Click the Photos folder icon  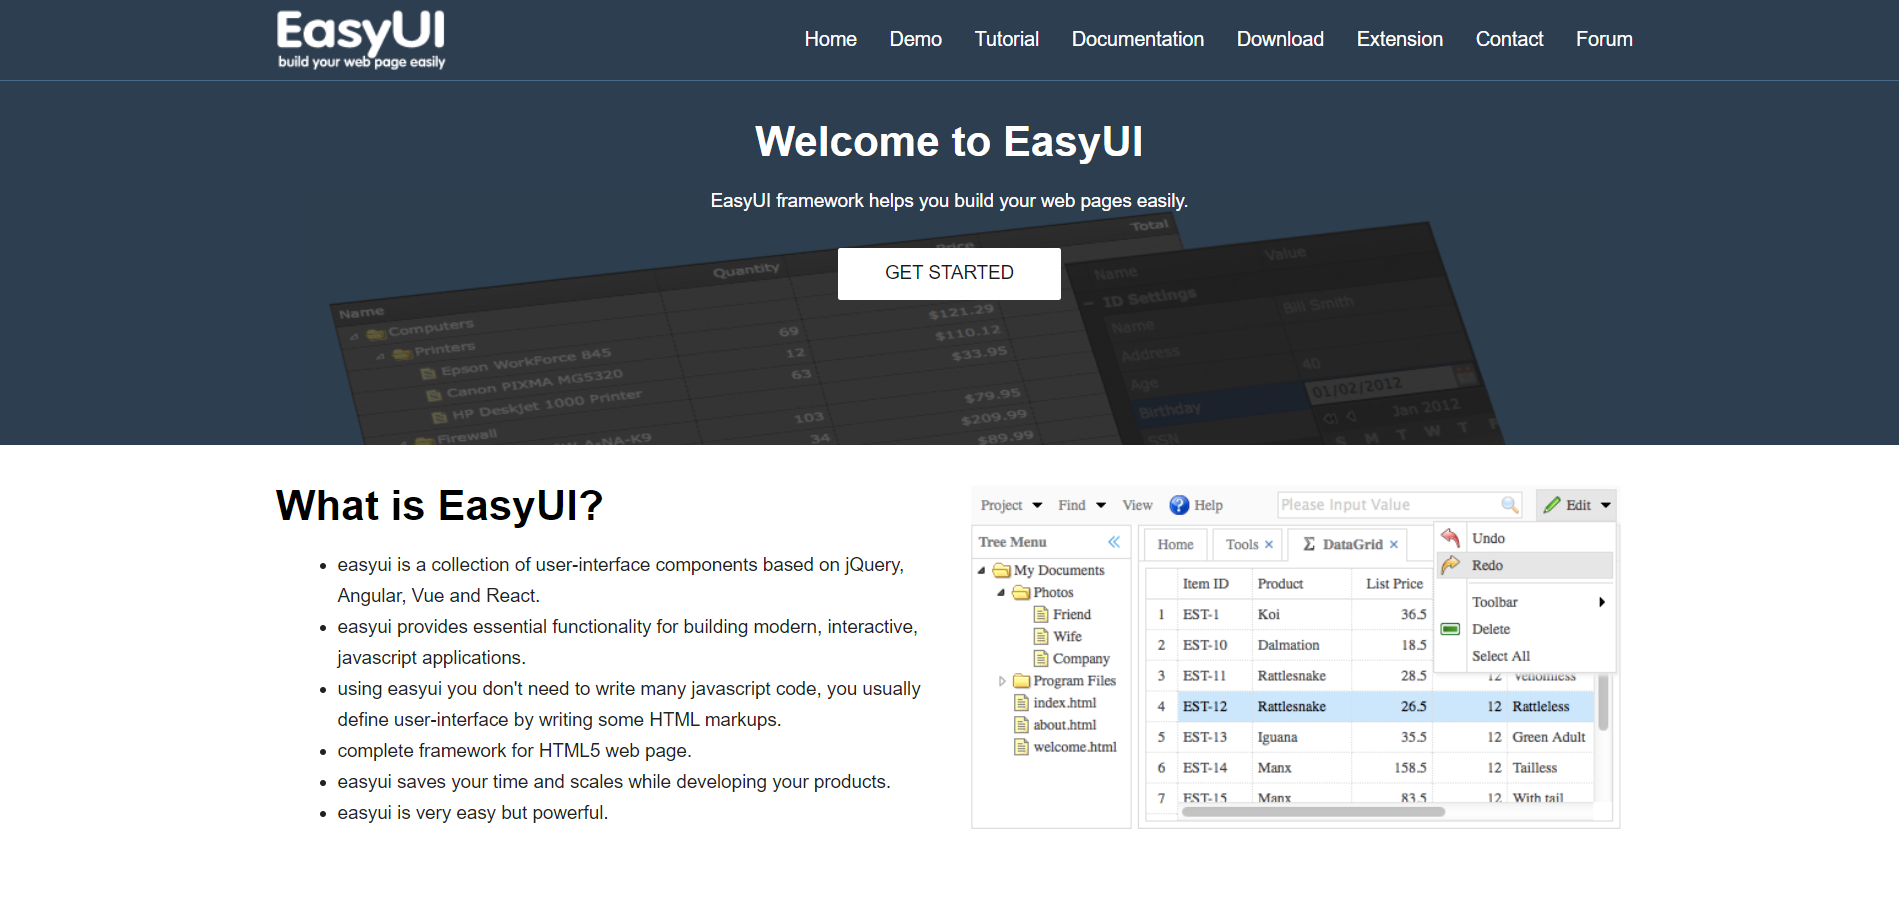point(1021,592)
